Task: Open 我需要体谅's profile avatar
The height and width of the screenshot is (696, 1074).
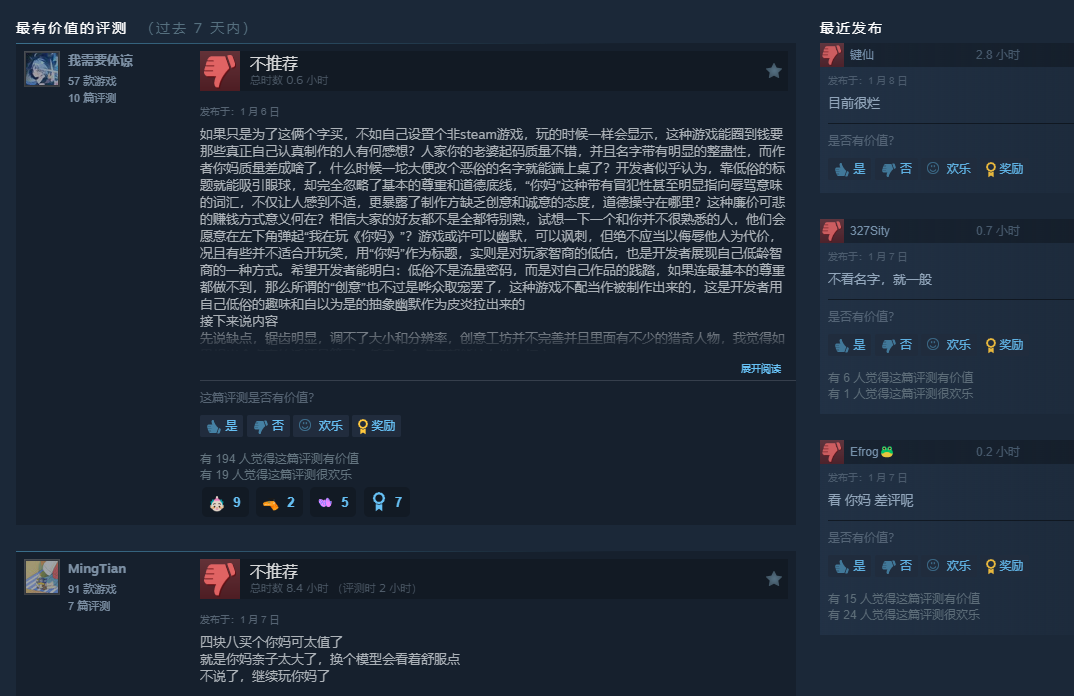Action: click(x=42, y=69)
